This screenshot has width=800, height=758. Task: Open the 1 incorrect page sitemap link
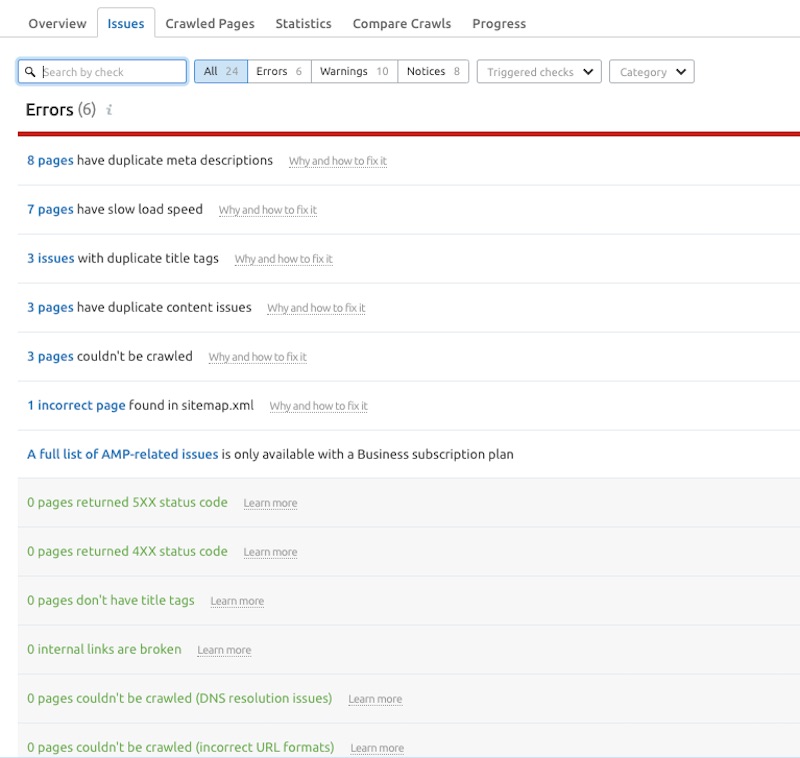coord(76,405)
